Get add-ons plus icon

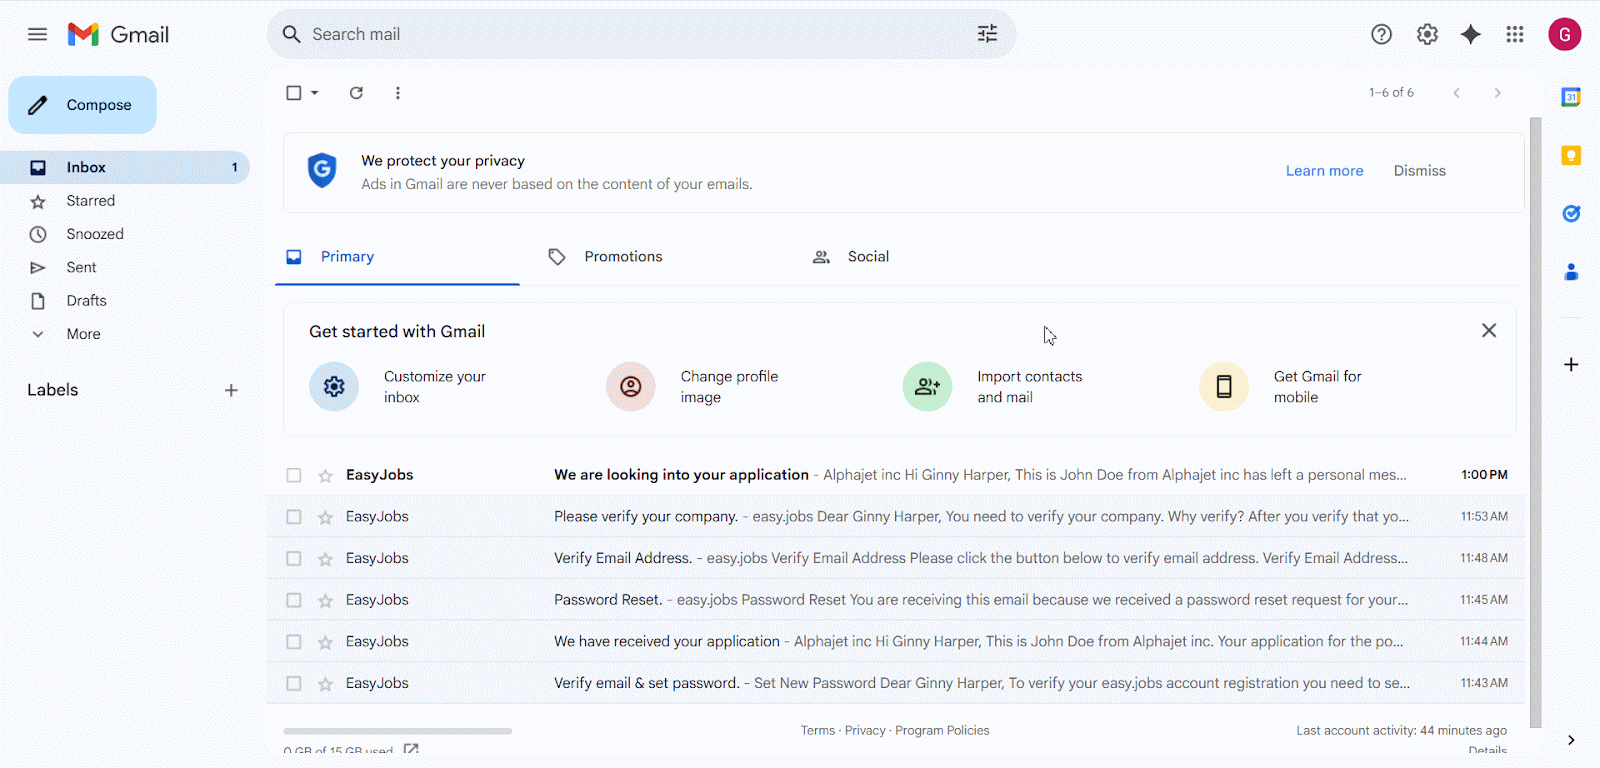(x=1571, y=365)
